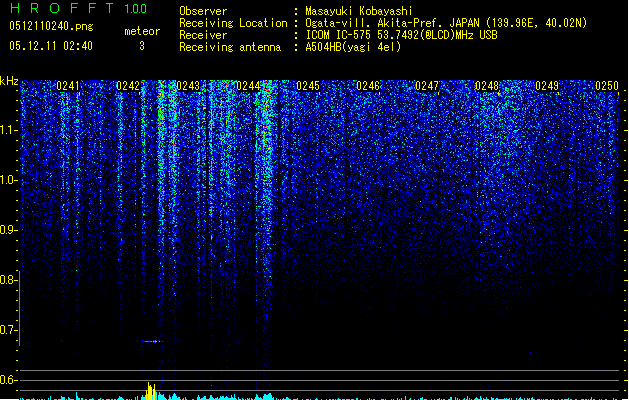
Task: Click the observer name Masayuki Kobayashi
Action: pos(359,11)
